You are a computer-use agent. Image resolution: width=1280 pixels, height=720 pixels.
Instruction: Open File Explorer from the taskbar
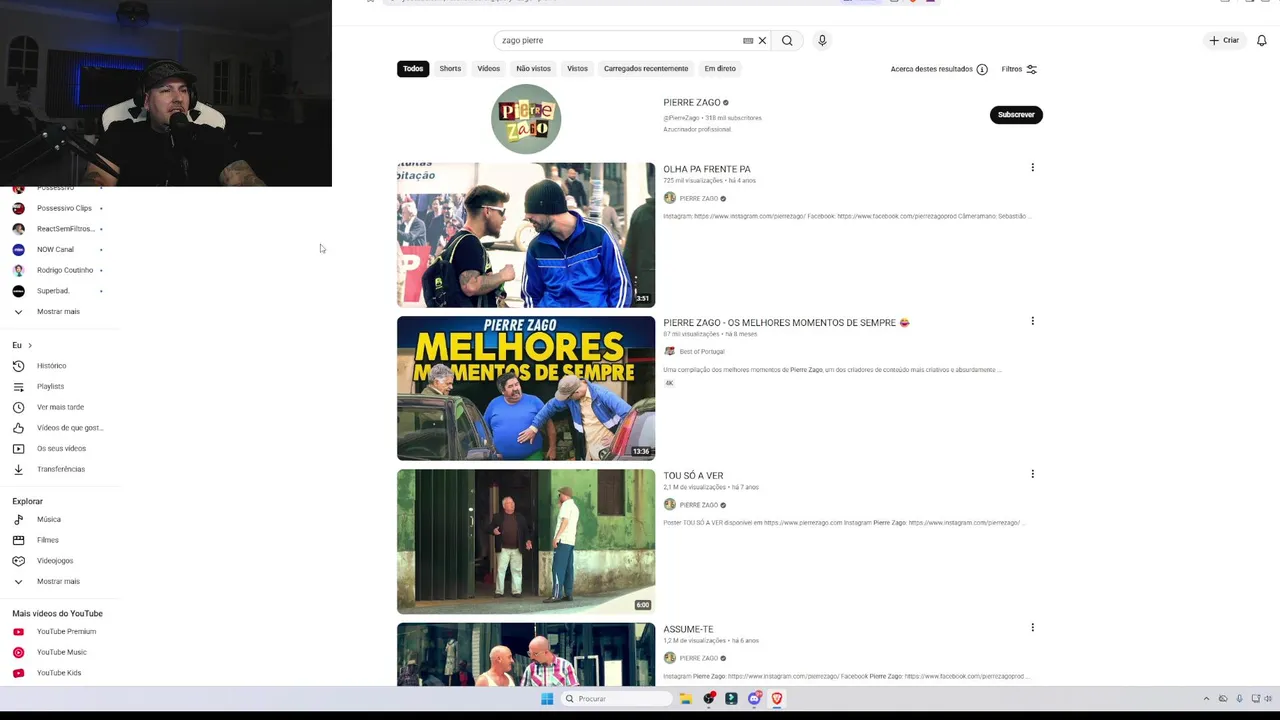686,699
